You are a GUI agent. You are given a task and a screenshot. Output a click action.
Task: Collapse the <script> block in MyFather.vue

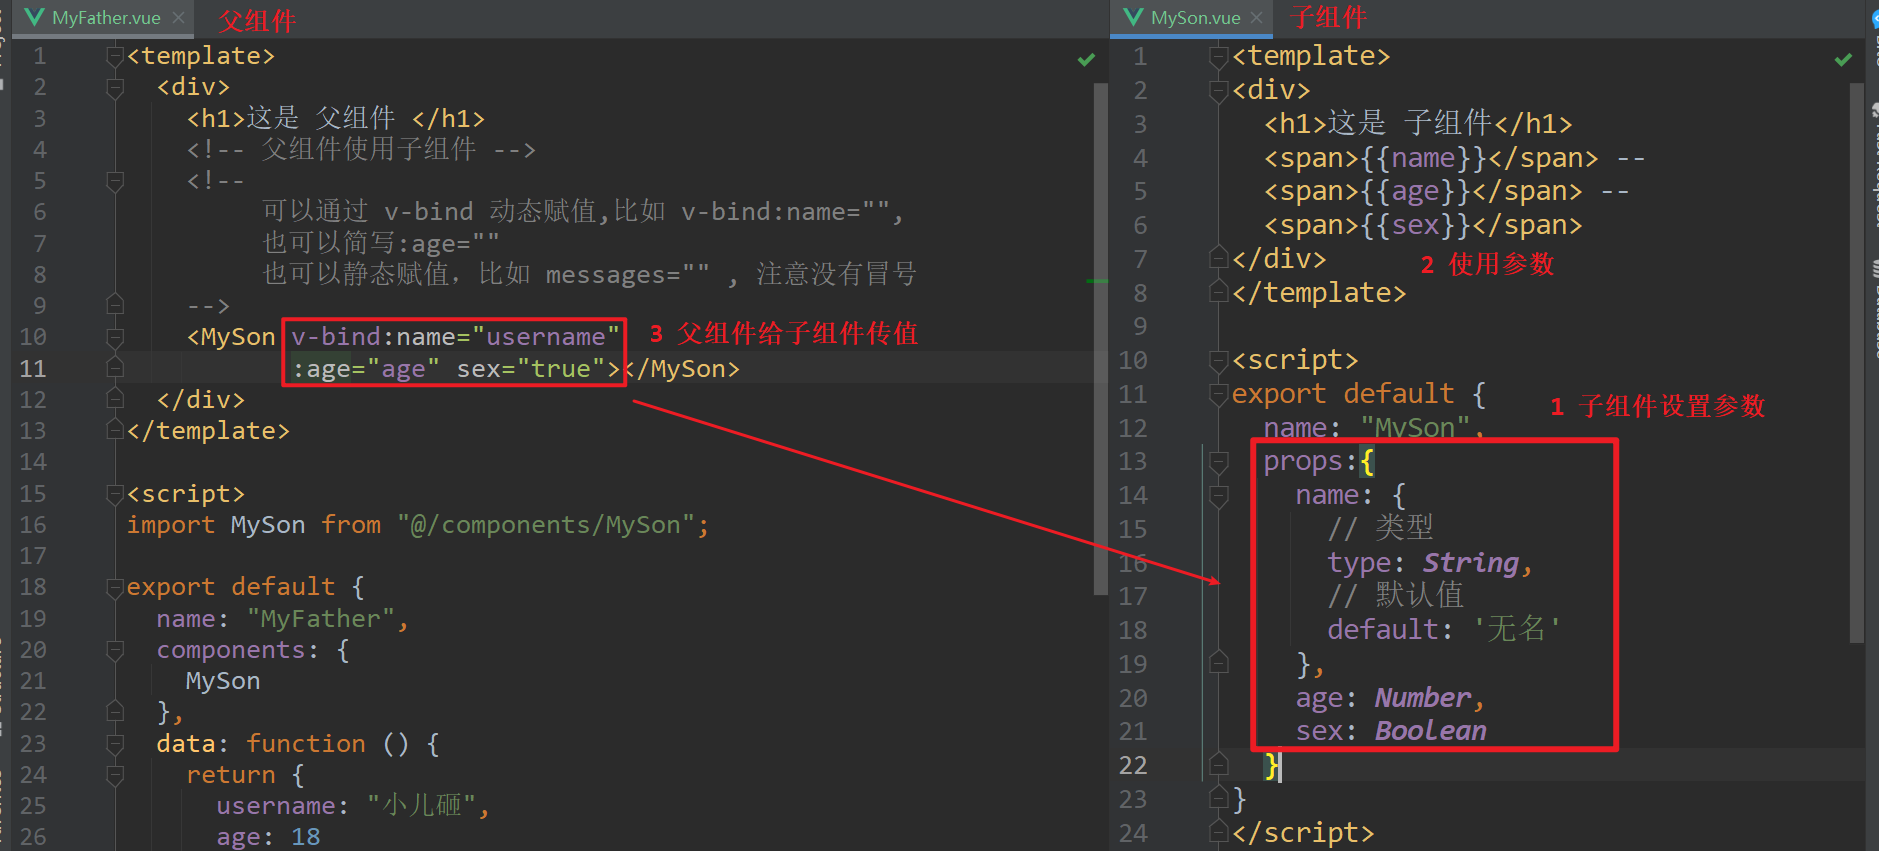pyautogui.click(x=115, y=494)
